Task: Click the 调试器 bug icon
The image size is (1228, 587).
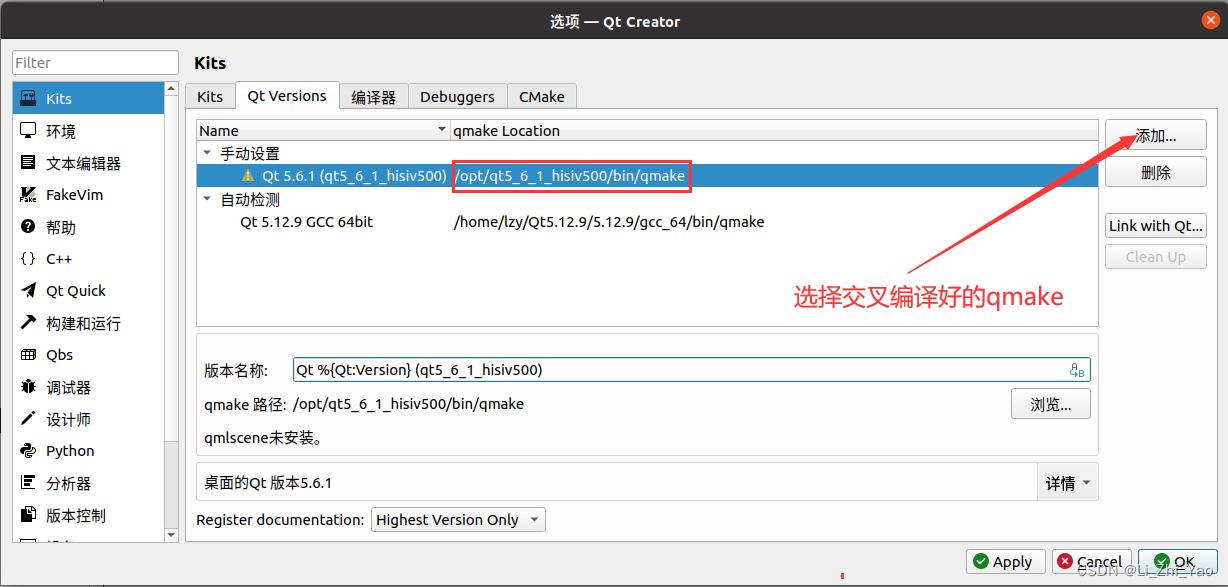Action: point(28,386)
